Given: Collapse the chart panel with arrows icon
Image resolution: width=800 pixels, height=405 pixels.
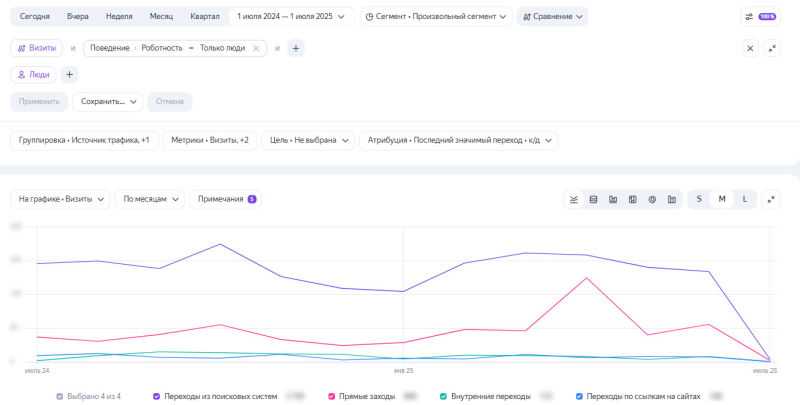Looking at the screenshot, I should coord(771,199).
